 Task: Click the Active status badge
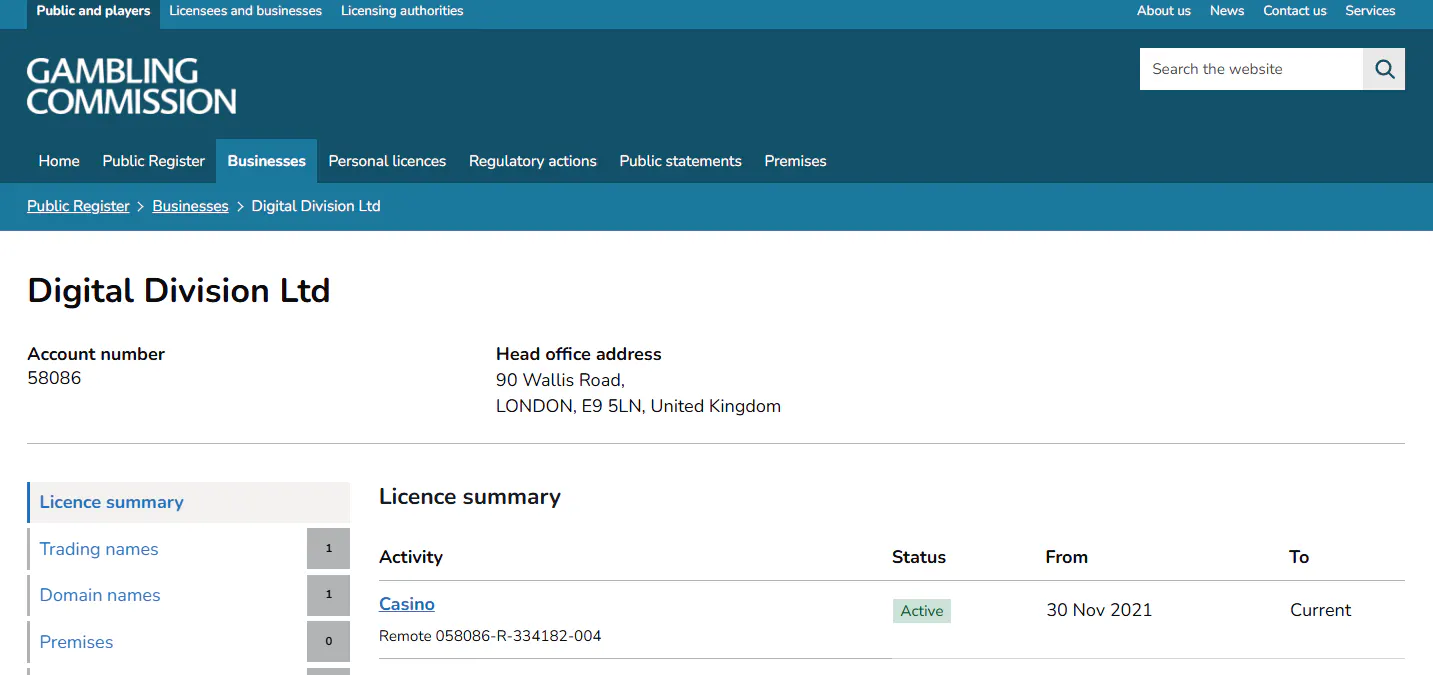tap(922, 611)
